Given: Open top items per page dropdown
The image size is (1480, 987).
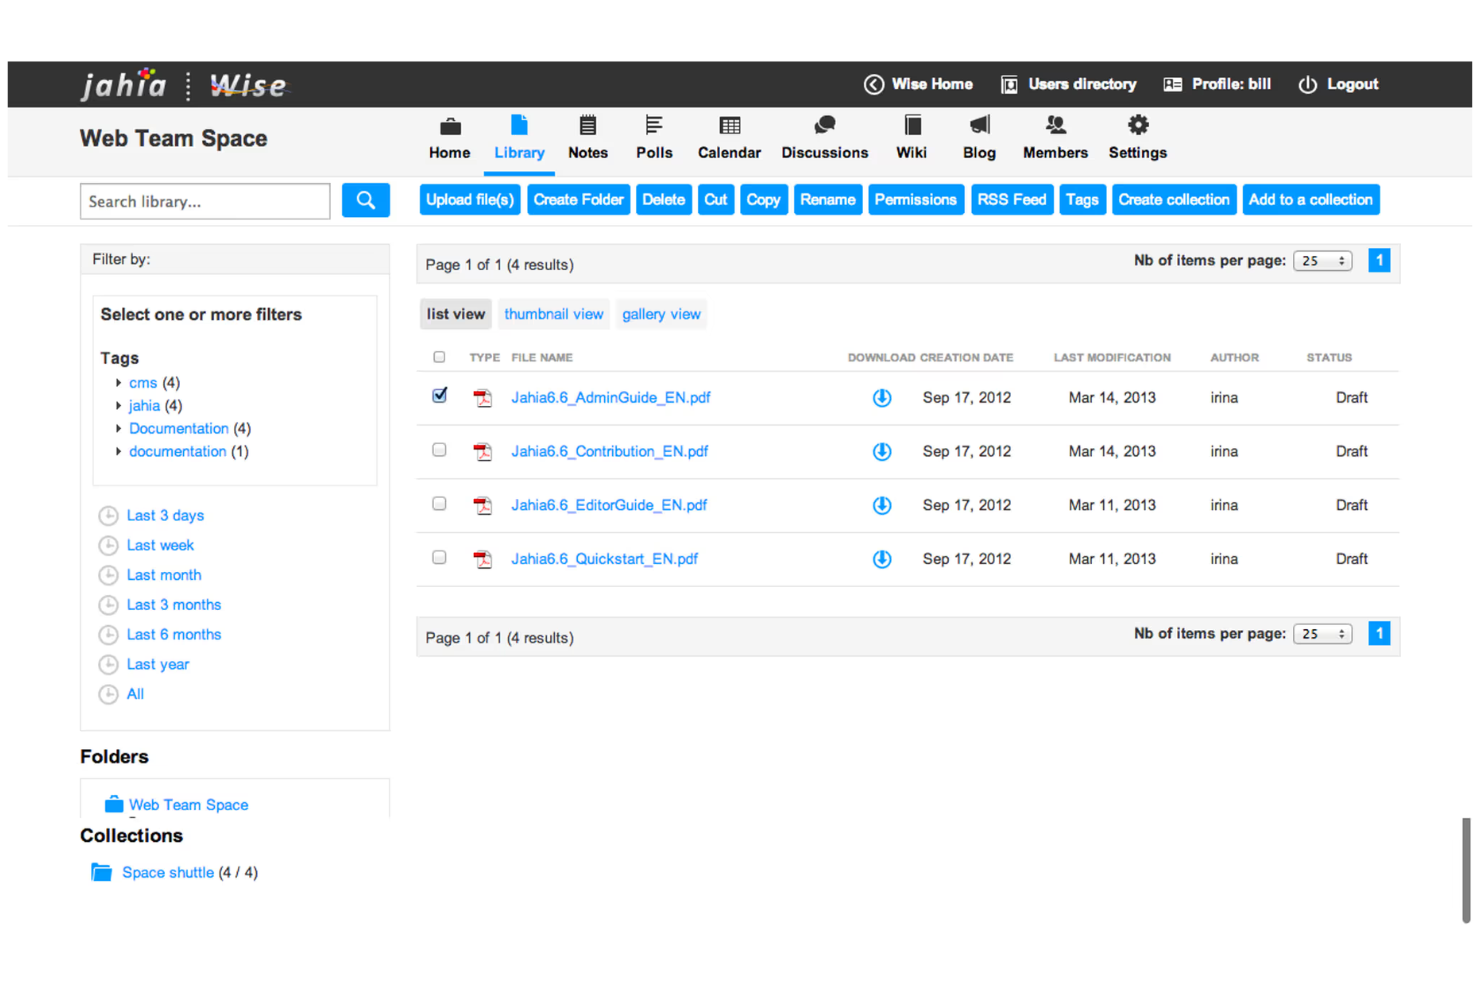Looking at the screenshot, I should click(1323, 261).
